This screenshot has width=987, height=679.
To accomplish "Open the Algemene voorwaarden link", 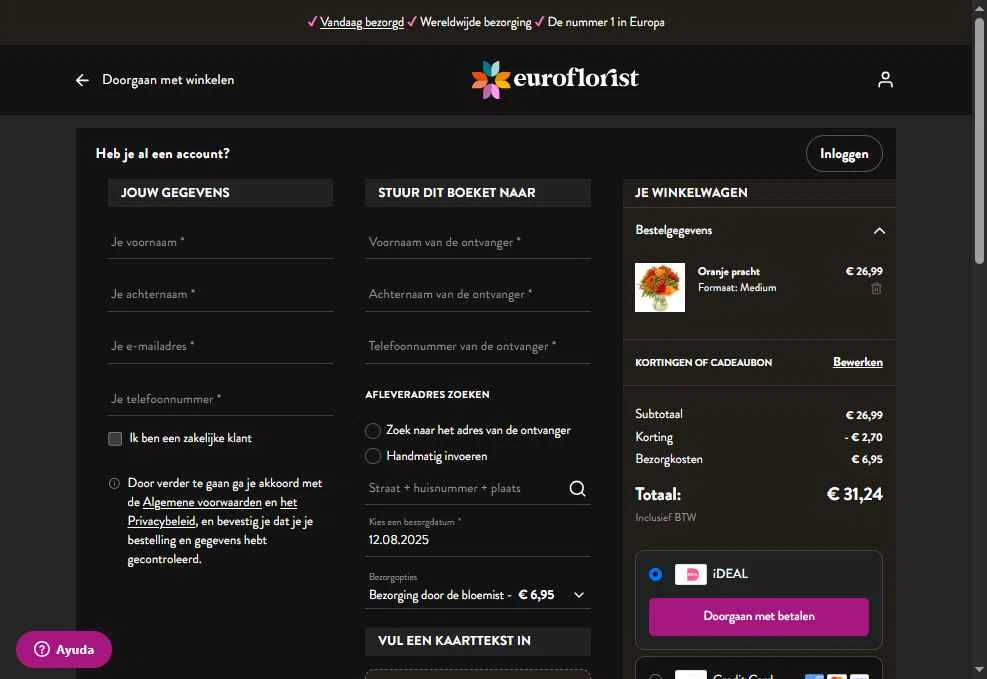I will (202, 502).
